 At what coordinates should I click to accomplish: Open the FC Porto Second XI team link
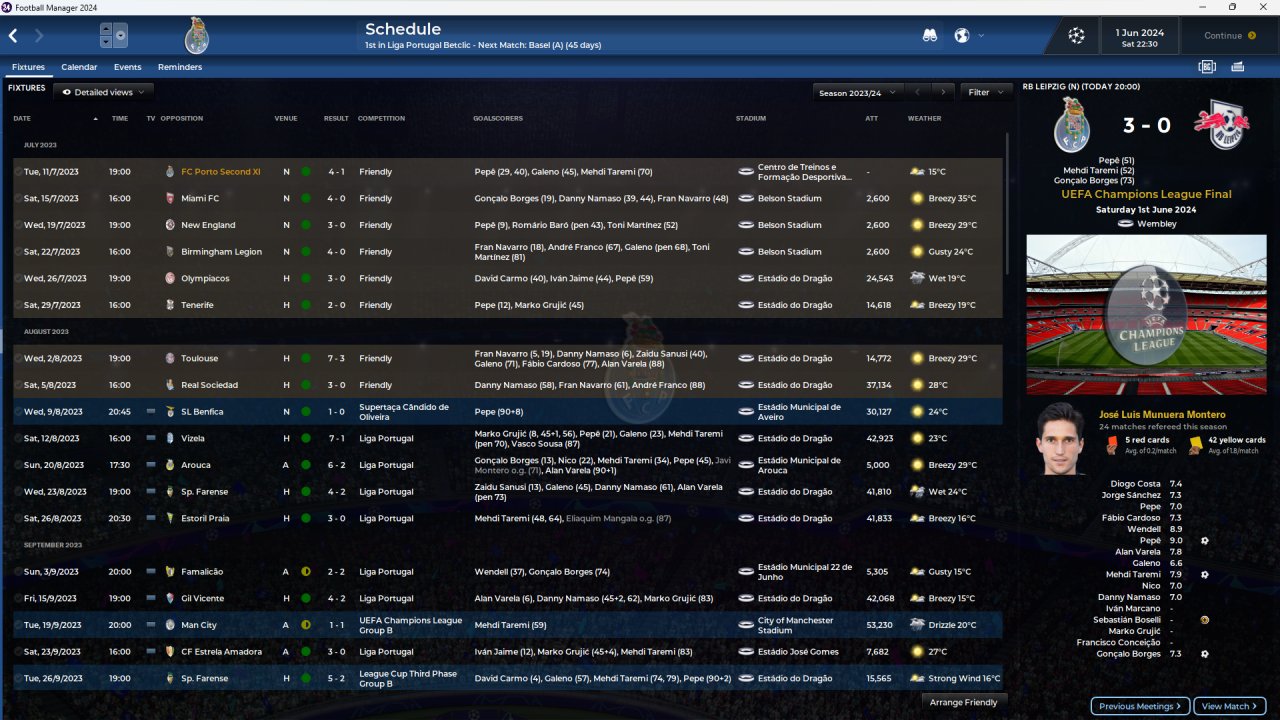[221, 172]
